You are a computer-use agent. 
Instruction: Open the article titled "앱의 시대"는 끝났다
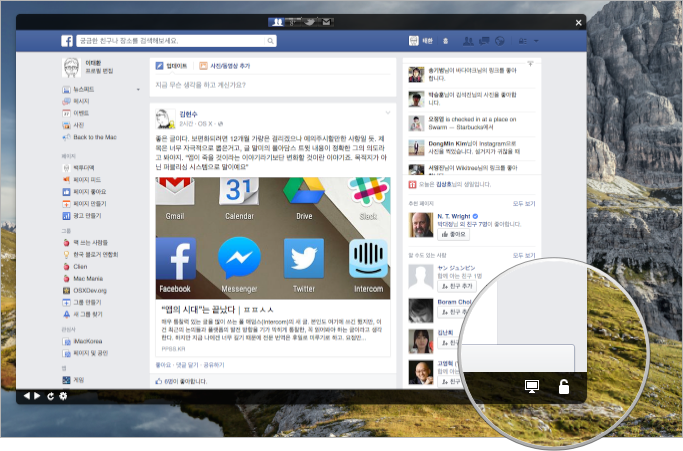tap(217, 310)
